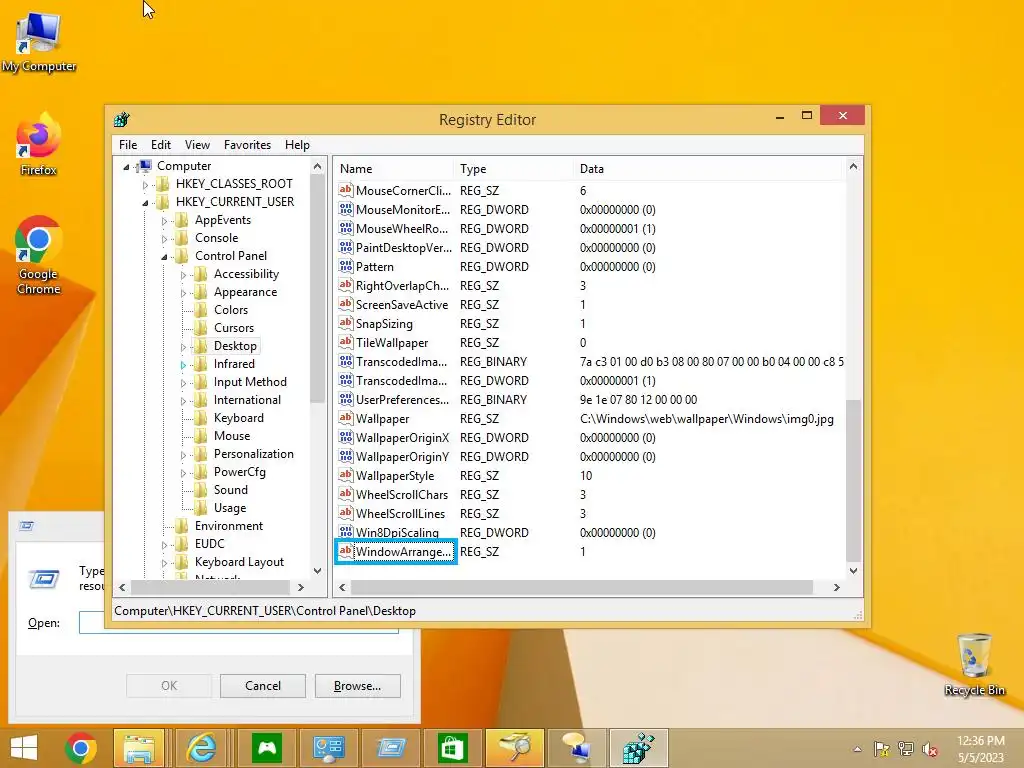Sort values by Type column header
This screenshot has height=768, width=1024.
point(513,168)
